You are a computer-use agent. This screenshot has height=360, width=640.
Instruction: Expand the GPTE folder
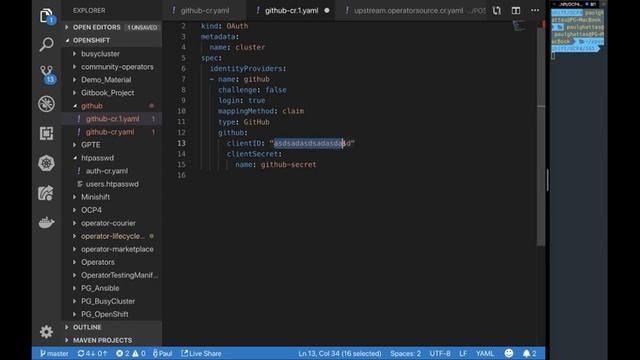pyautogui.click(x=112, y=145)
